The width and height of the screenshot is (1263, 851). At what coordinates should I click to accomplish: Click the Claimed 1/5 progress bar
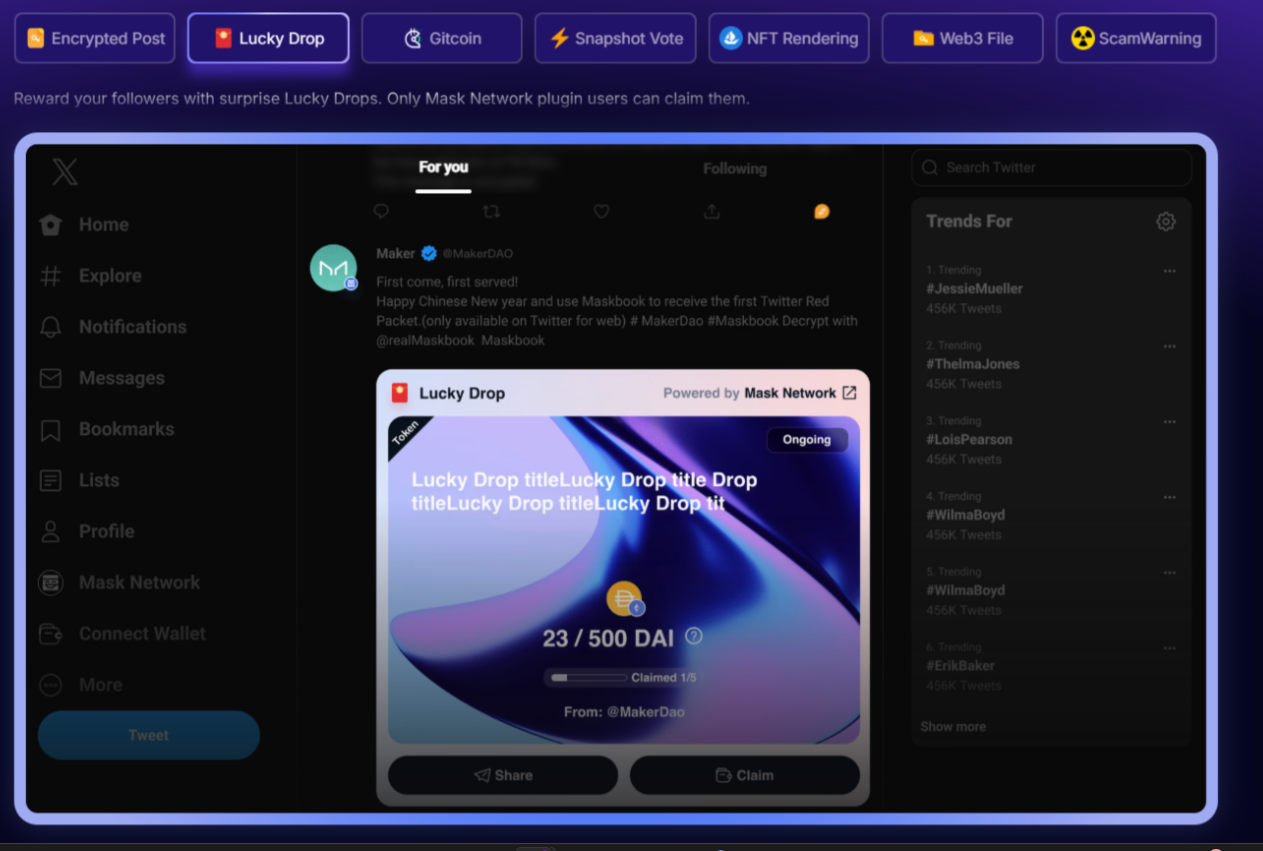[589, 678]
